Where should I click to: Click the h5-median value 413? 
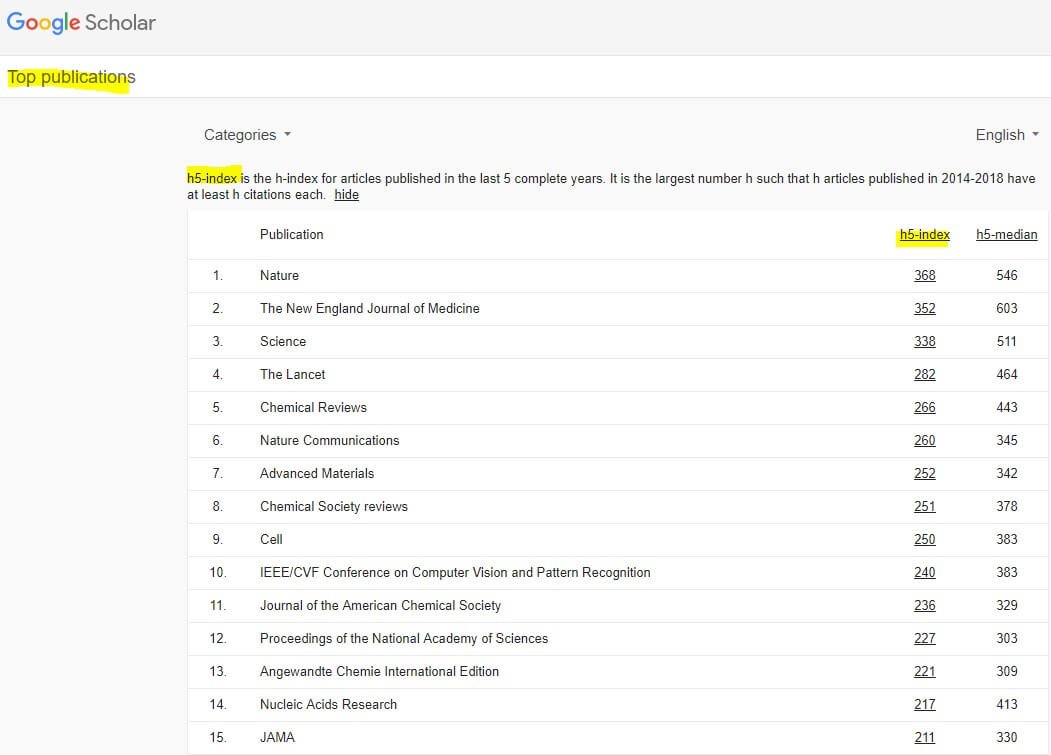(x=1006, y=704)
